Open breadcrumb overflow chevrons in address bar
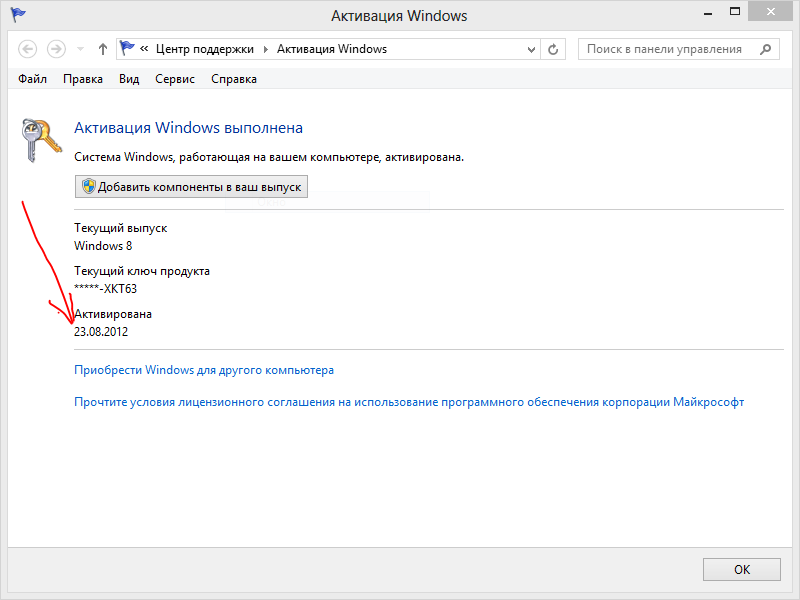The image size is (800, 600). click(144, 49)
